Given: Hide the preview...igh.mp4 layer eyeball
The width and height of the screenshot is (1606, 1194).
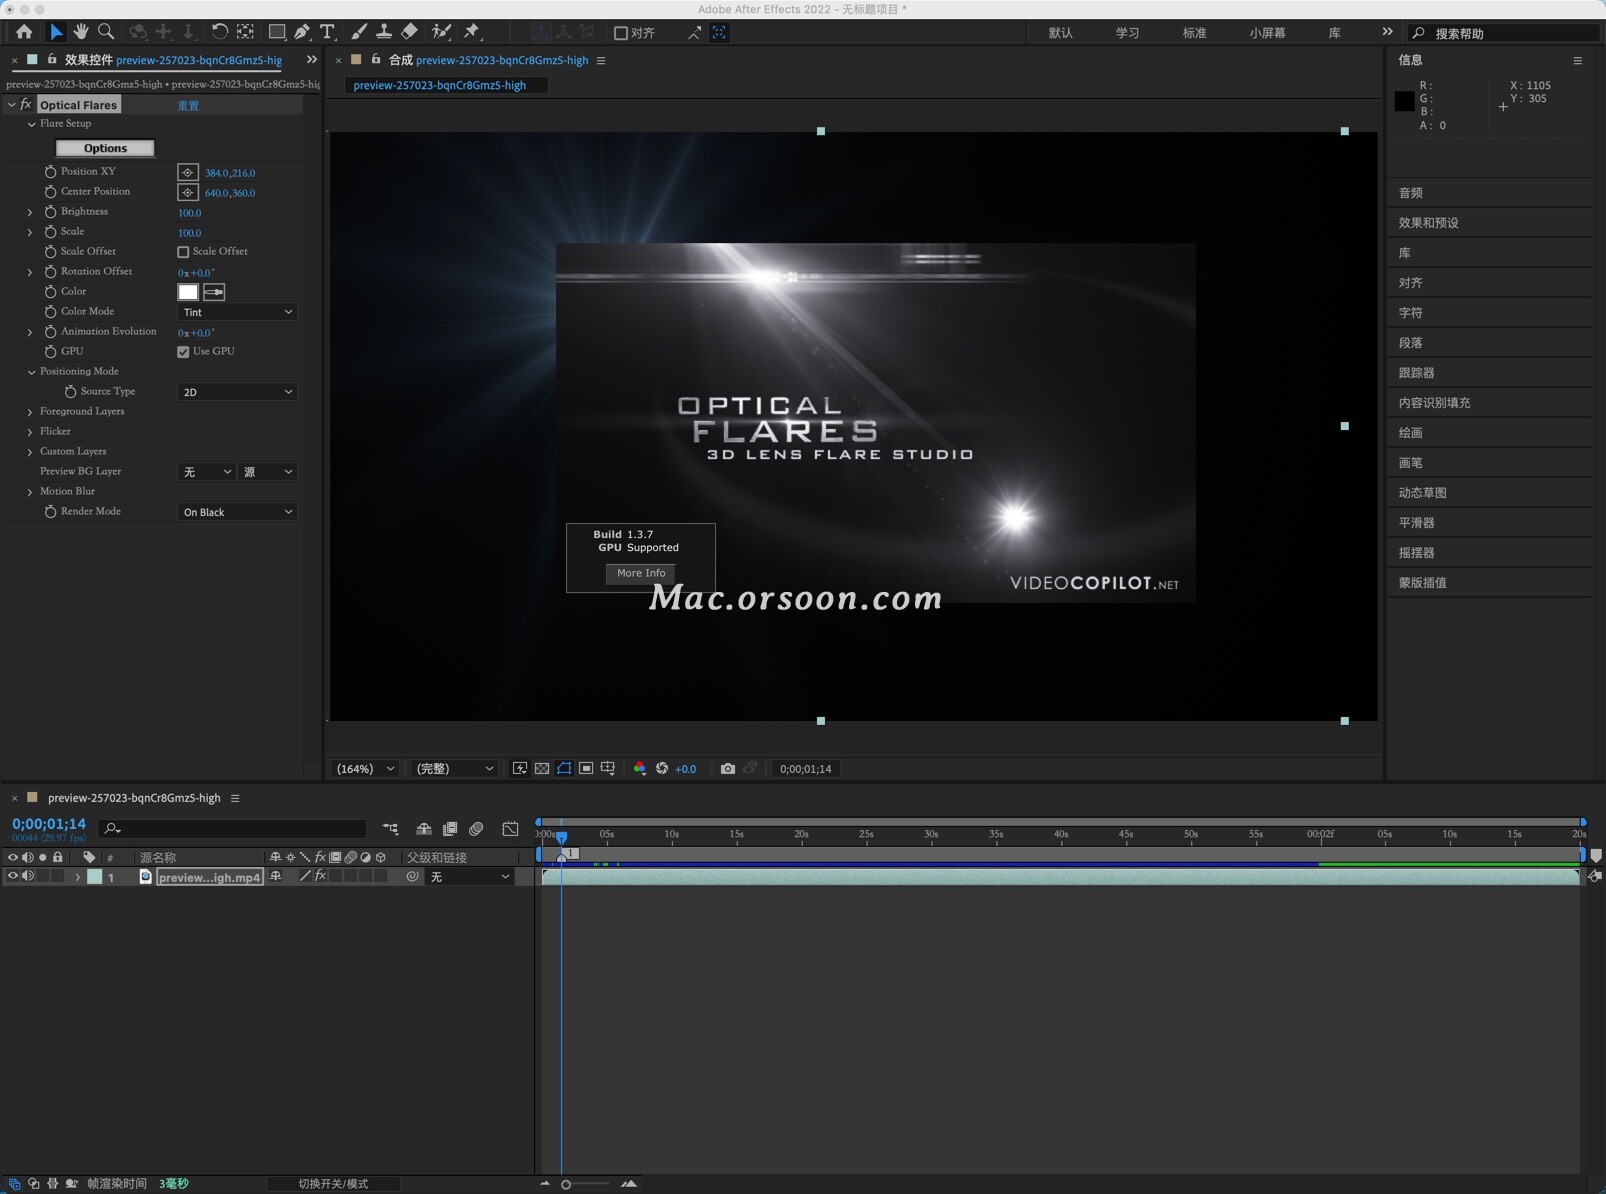Looking at the screenshot, I should click(12, 877).
